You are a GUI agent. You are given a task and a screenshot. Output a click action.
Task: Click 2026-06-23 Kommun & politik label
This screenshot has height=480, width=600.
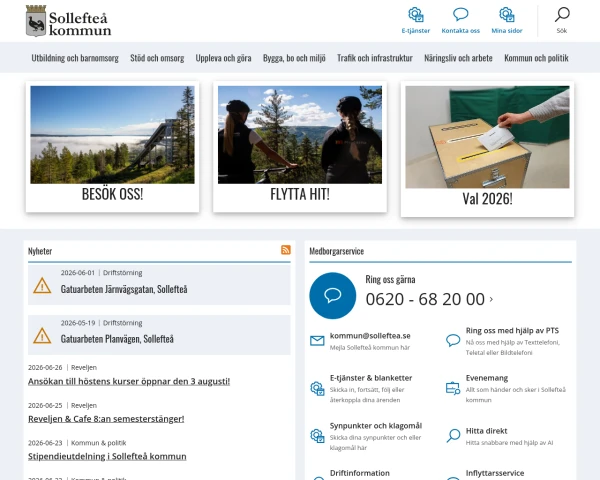pos(77,443)
